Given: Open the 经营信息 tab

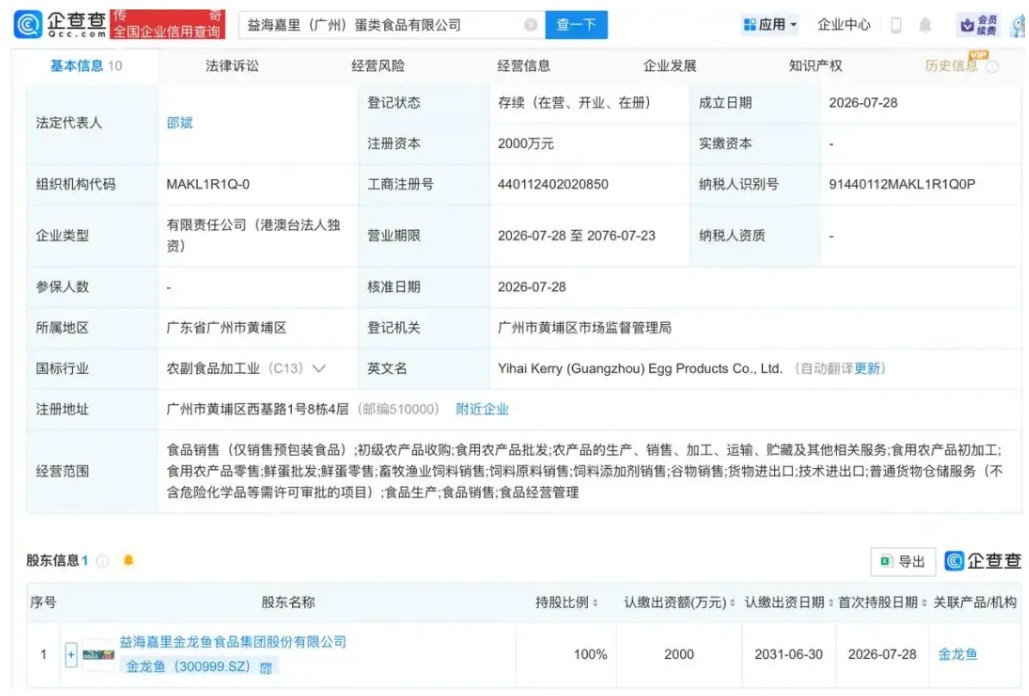Looking at the screenshot, I should 524,66.
